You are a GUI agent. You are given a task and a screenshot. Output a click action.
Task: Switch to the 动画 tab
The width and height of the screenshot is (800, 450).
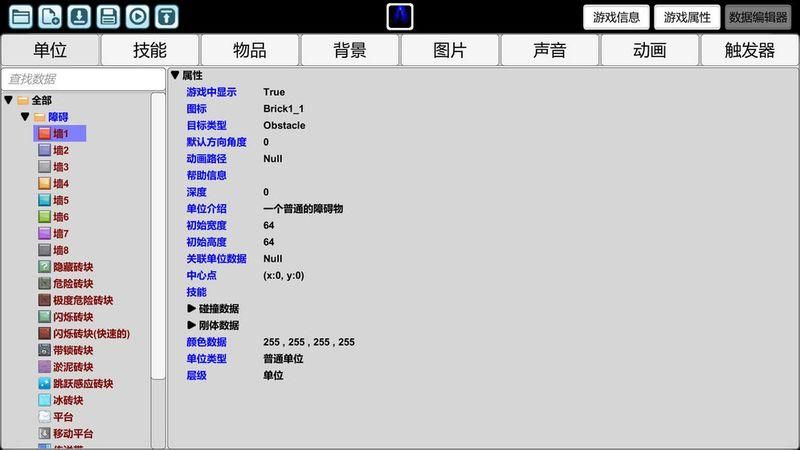650,50
